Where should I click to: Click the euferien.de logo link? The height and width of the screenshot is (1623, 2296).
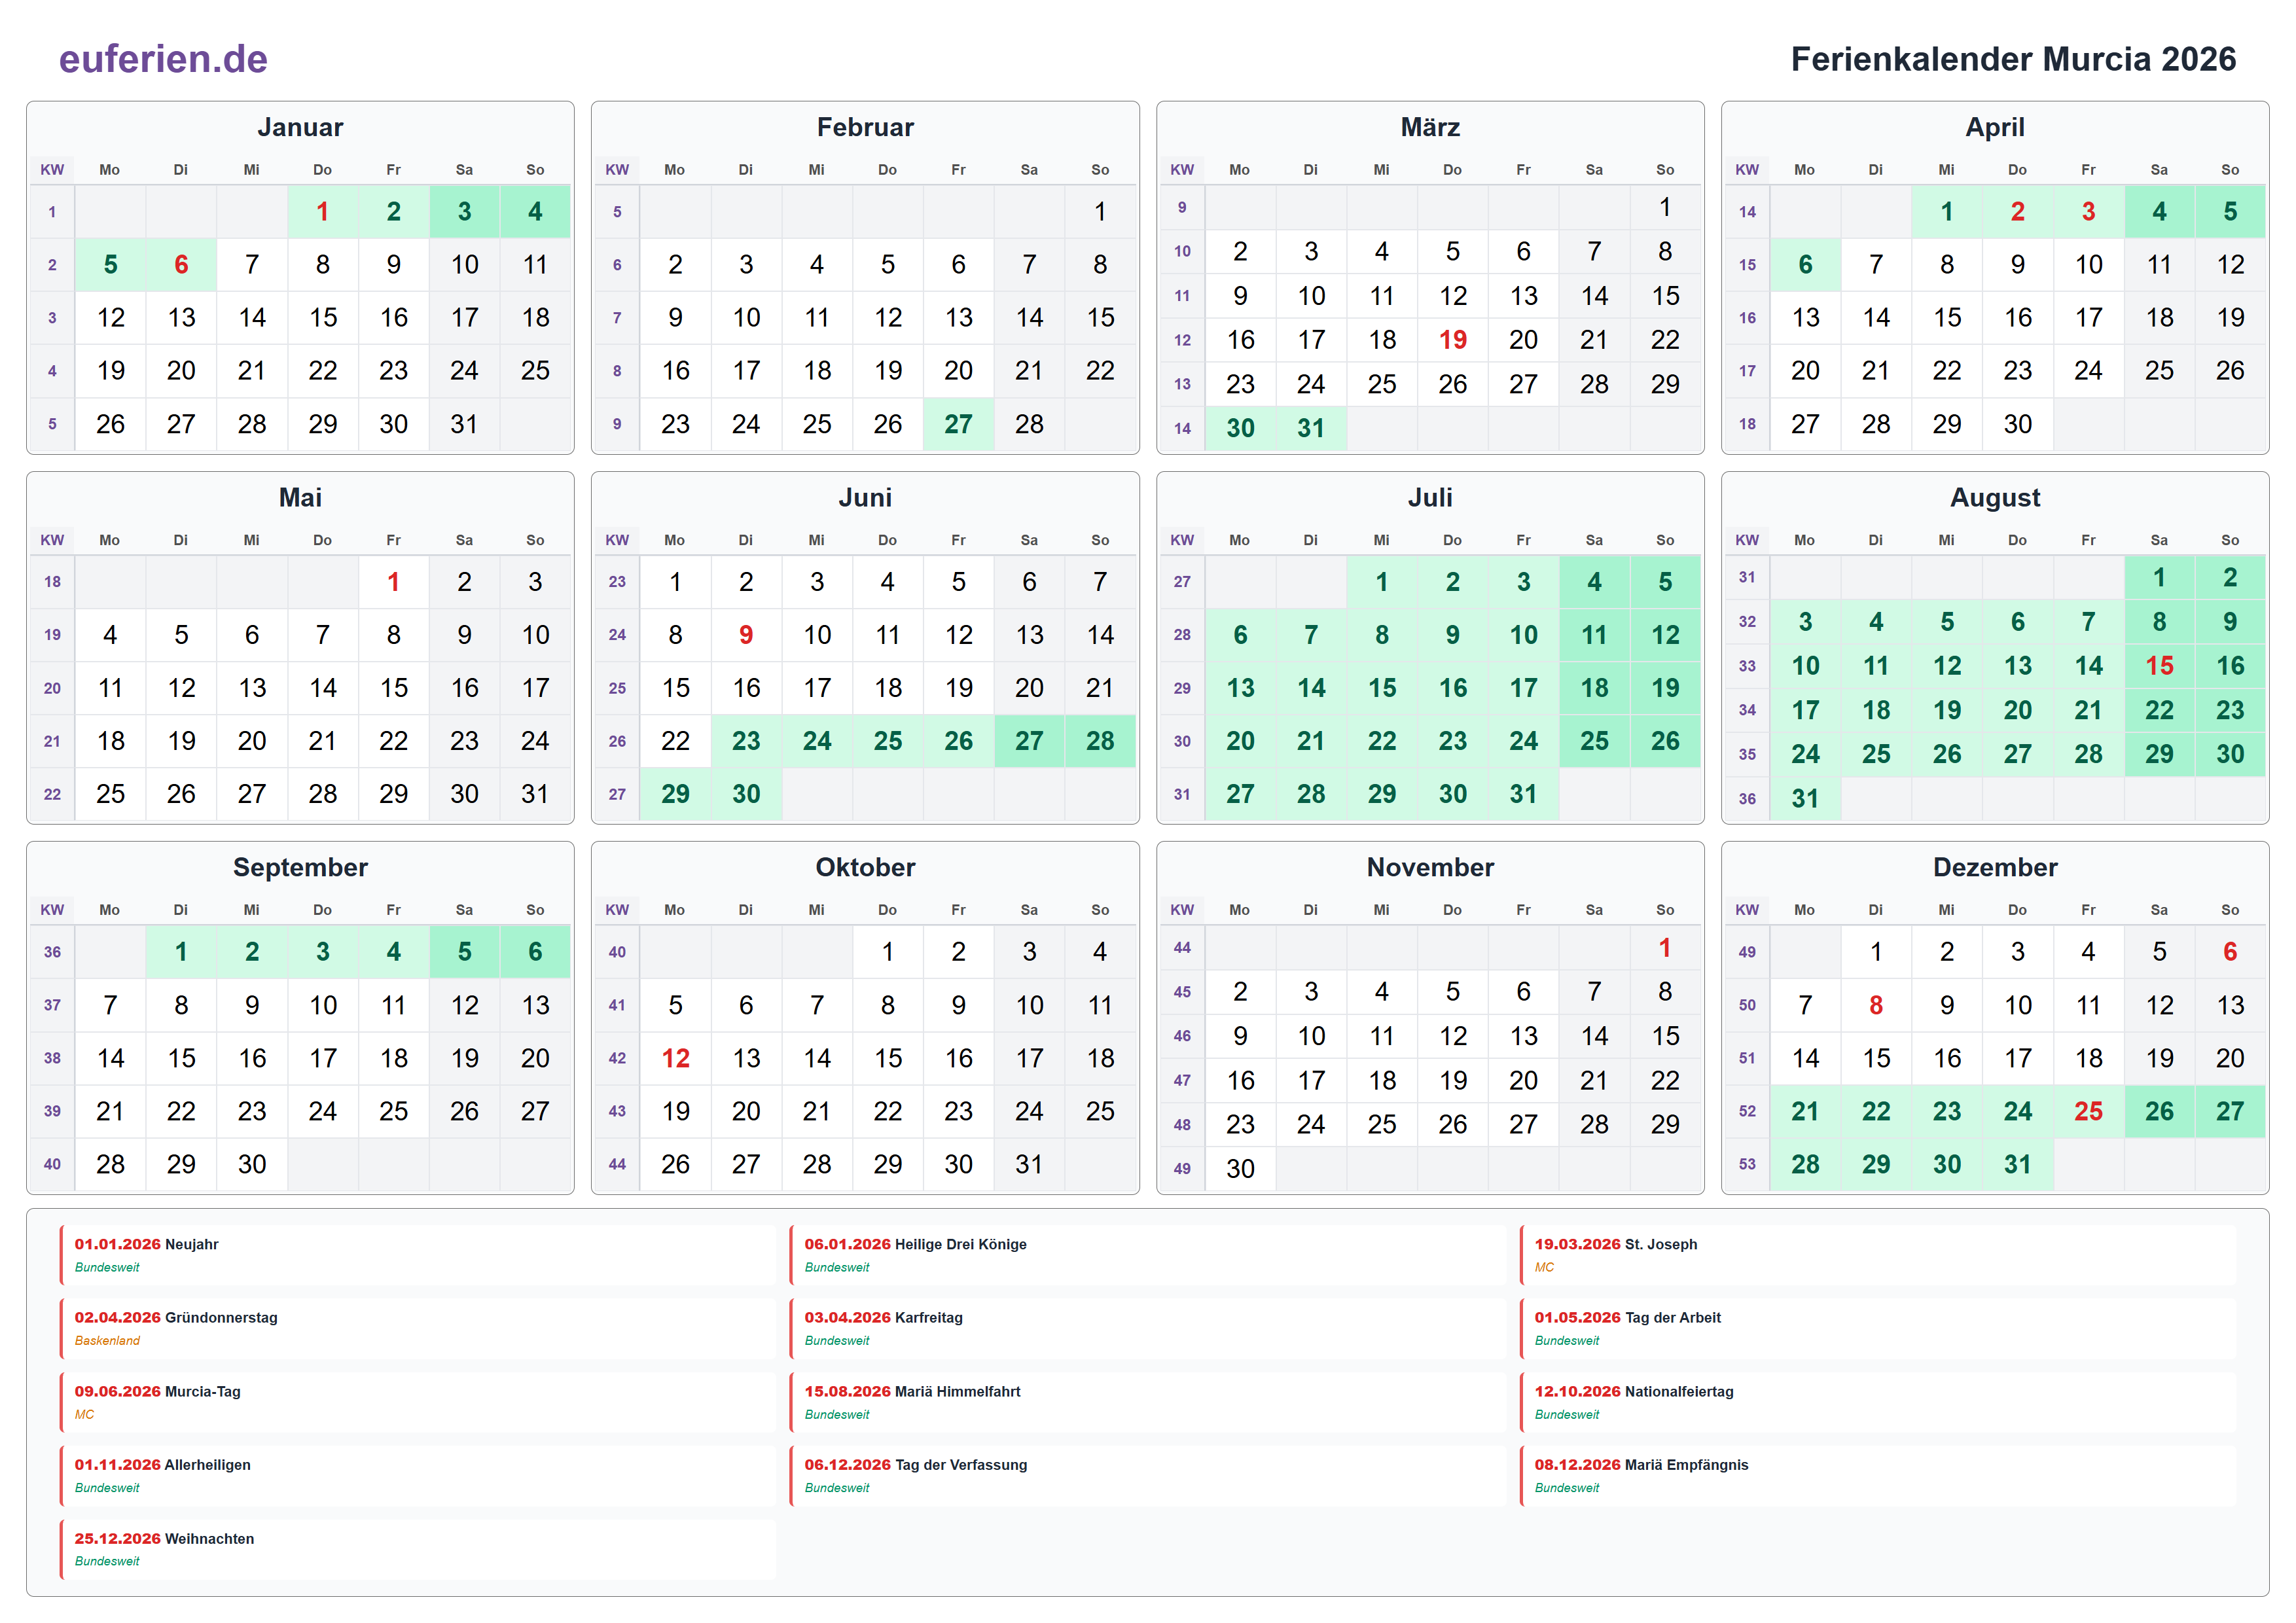[163, 59]
